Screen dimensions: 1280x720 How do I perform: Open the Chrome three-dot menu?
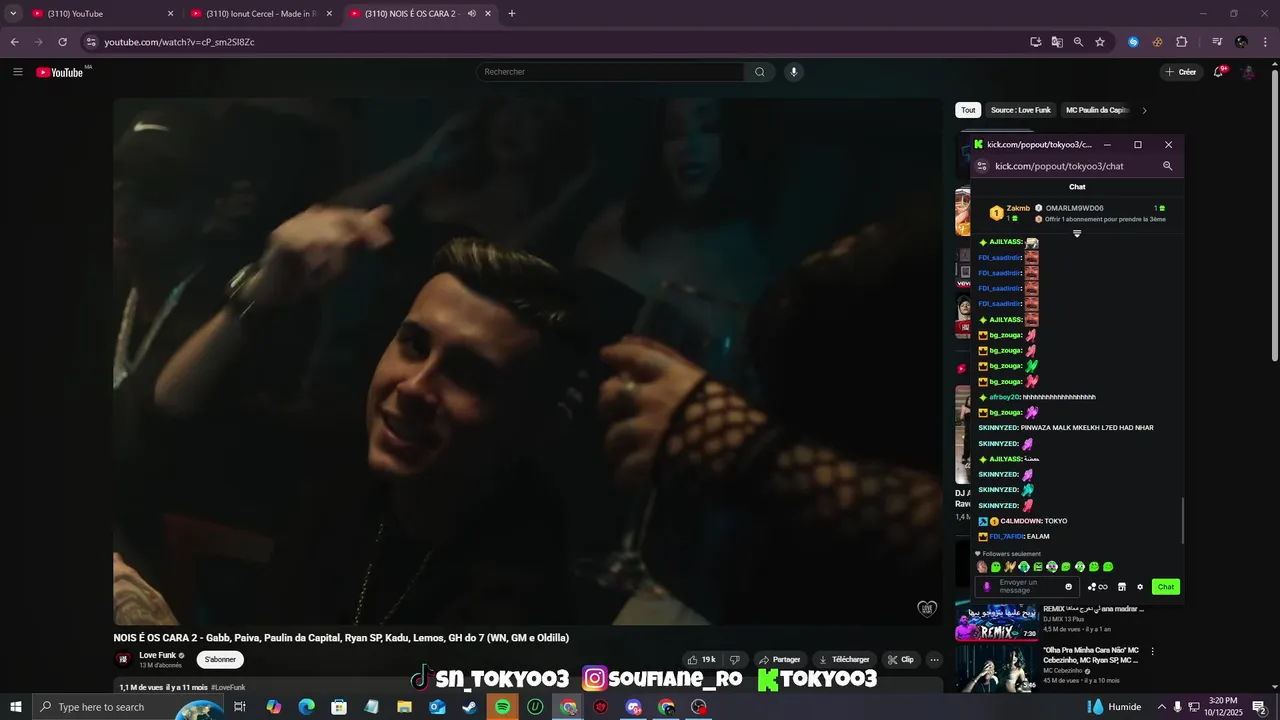pos(1264,42)
